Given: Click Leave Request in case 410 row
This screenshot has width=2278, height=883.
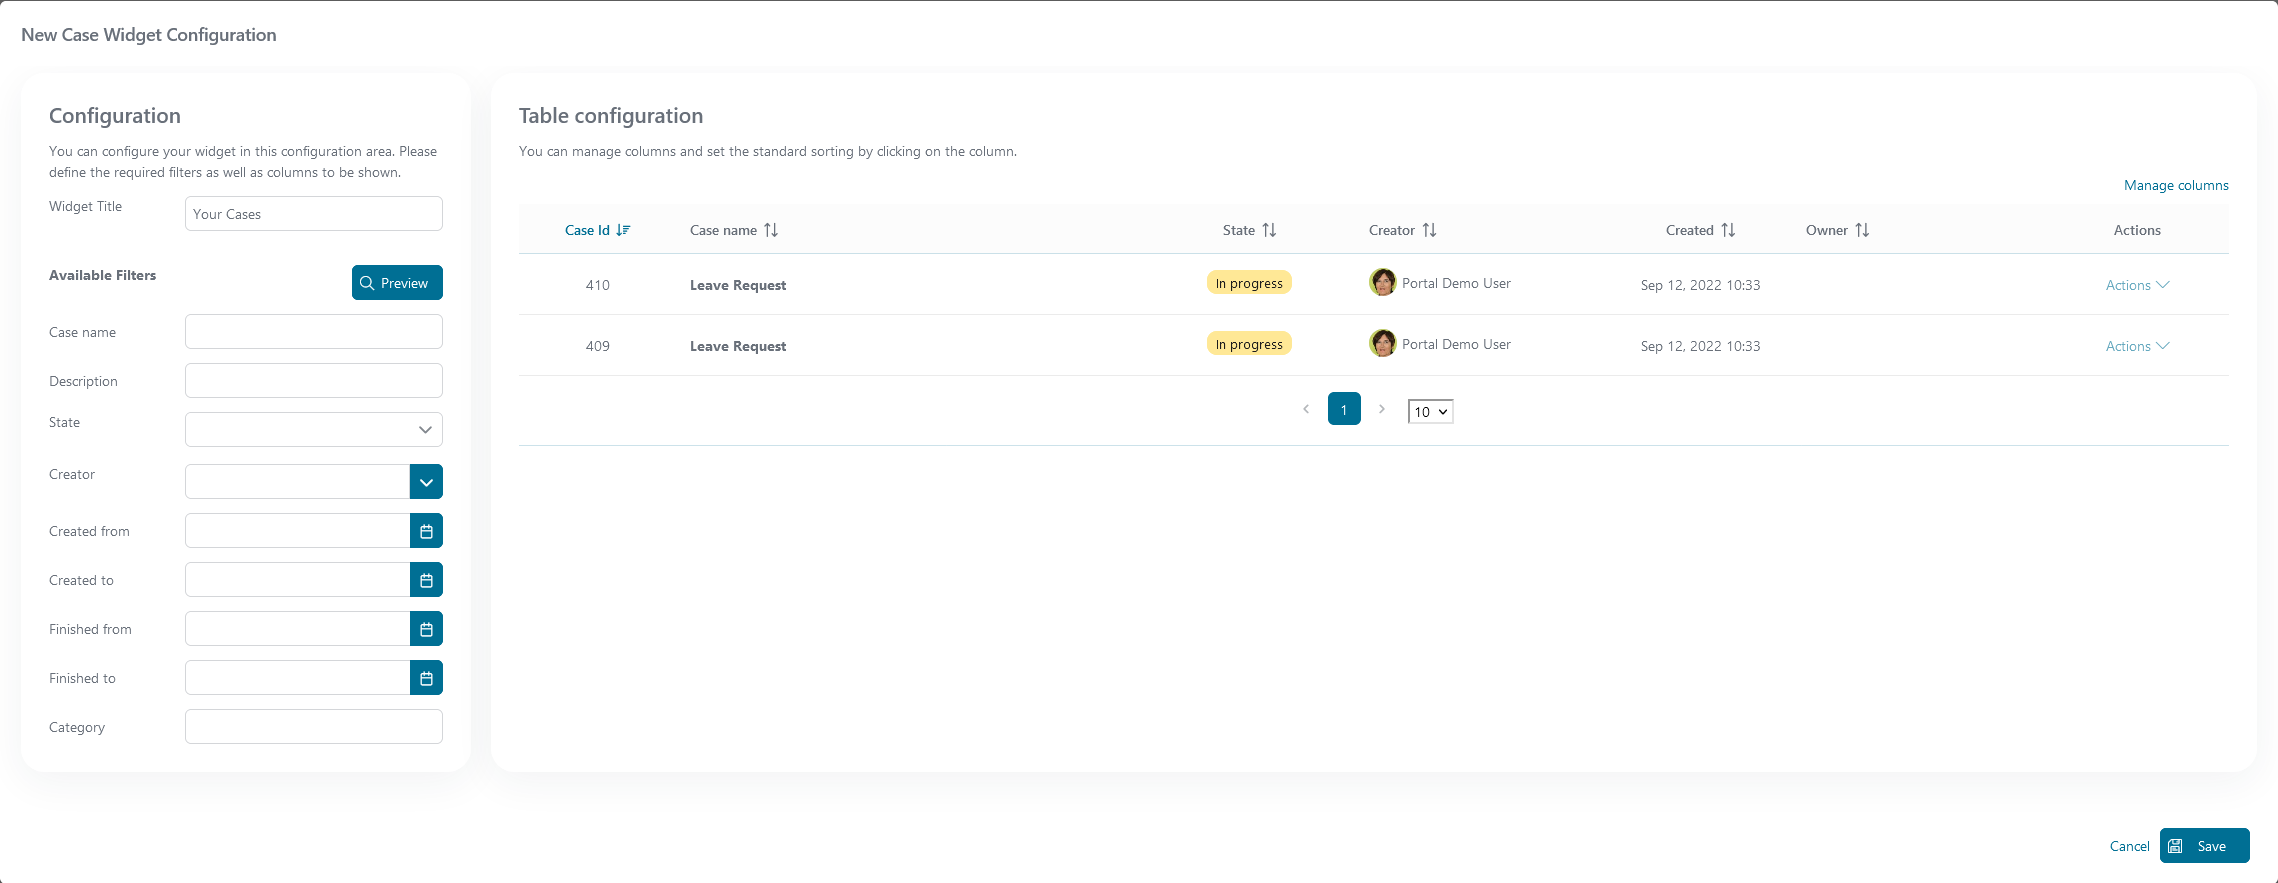Looking at the screenshot, I should 738,285.
